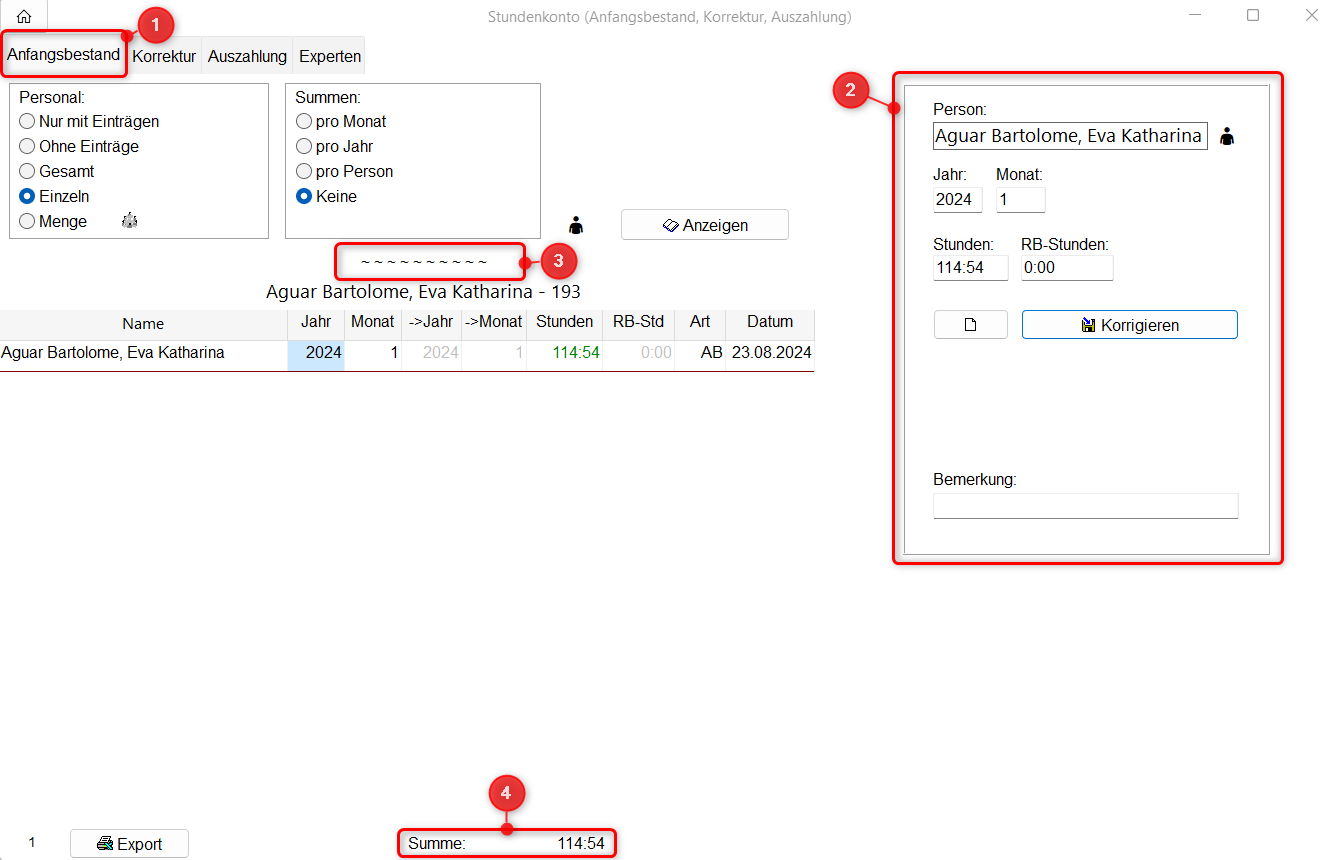Select 'pro Monat' sums option

click(304, 121)
